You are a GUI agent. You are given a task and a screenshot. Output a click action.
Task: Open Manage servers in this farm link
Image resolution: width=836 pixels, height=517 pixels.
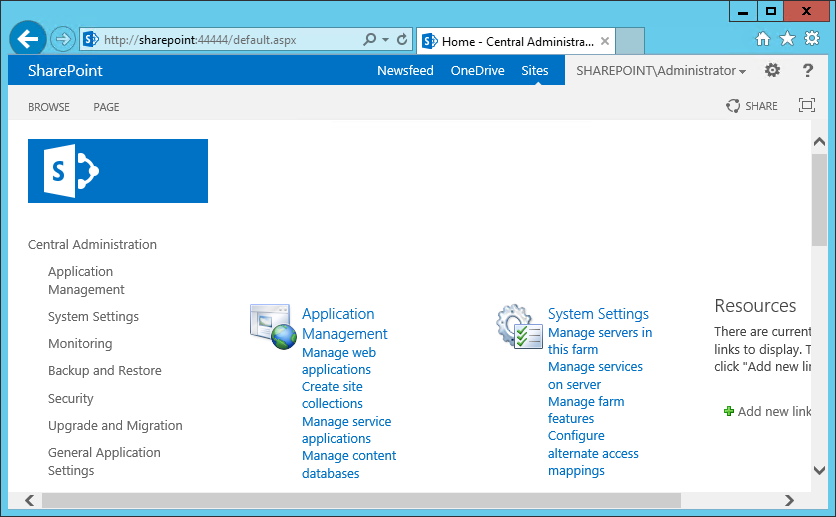(600, 341)
